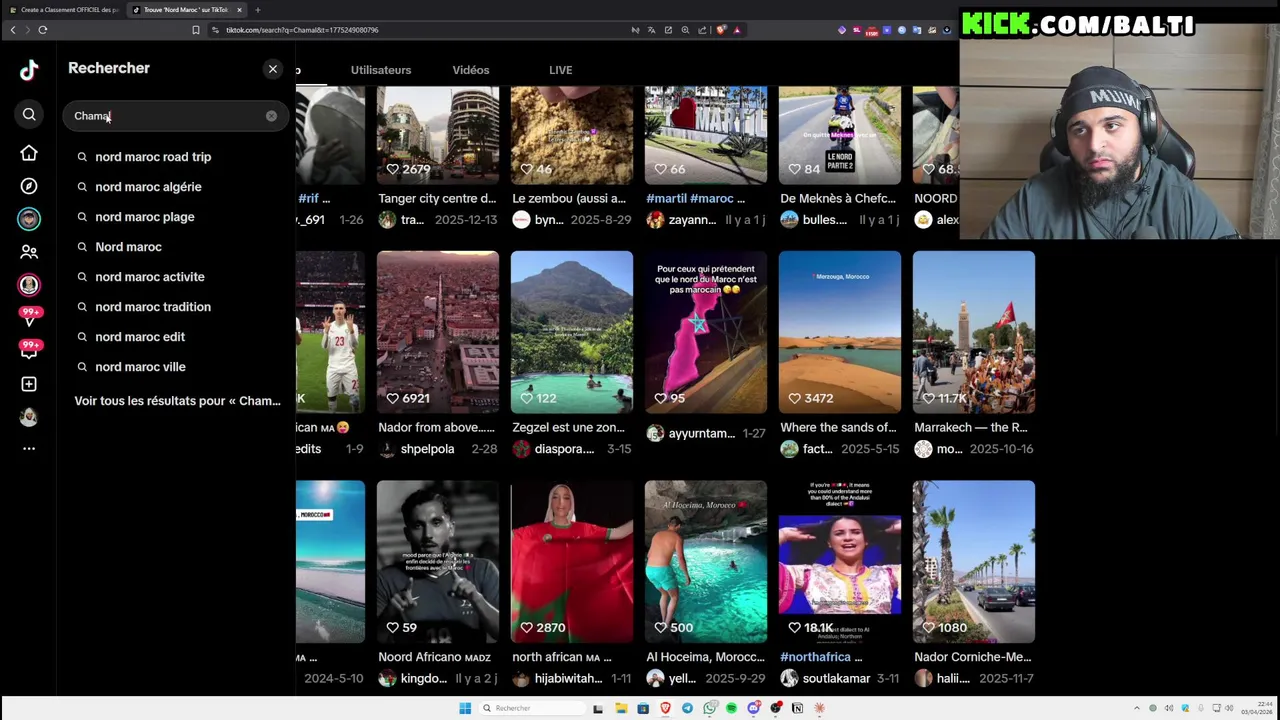Screen dimensions: 1280x720
Task: Open shpelpola user profile link
Action: [427, 449]
